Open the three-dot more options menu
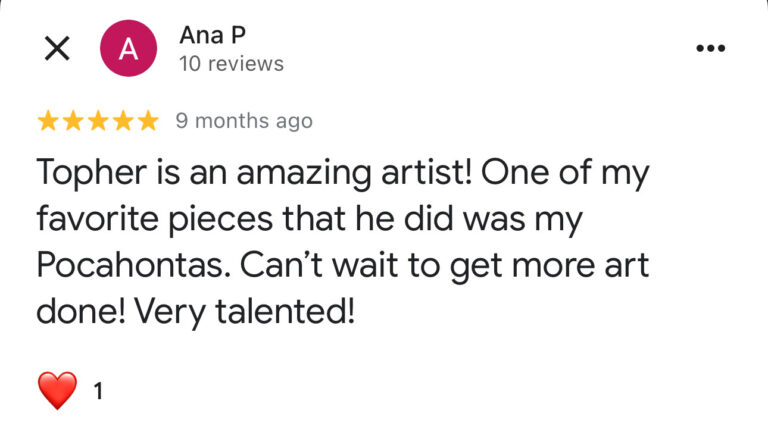 coord(710,49)
